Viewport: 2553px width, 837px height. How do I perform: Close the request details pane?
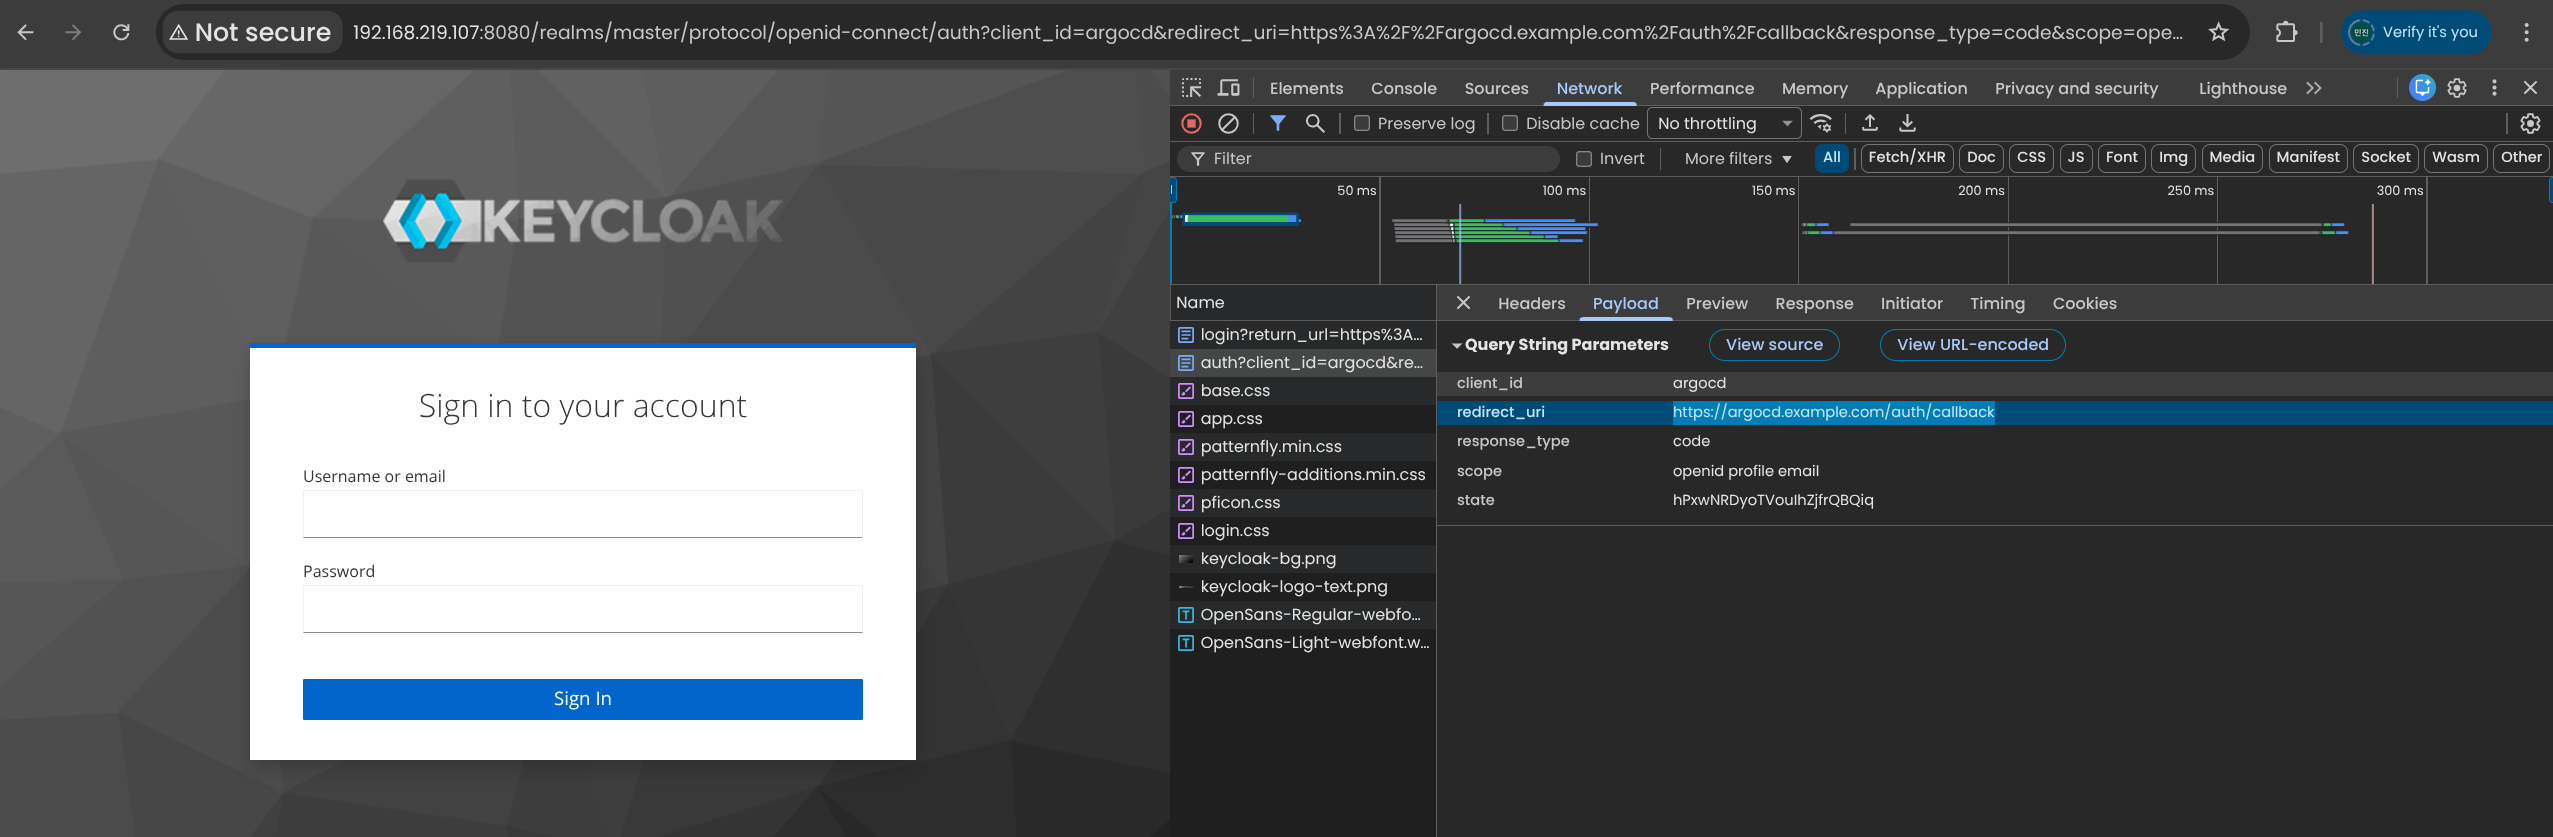(1463, 303)
